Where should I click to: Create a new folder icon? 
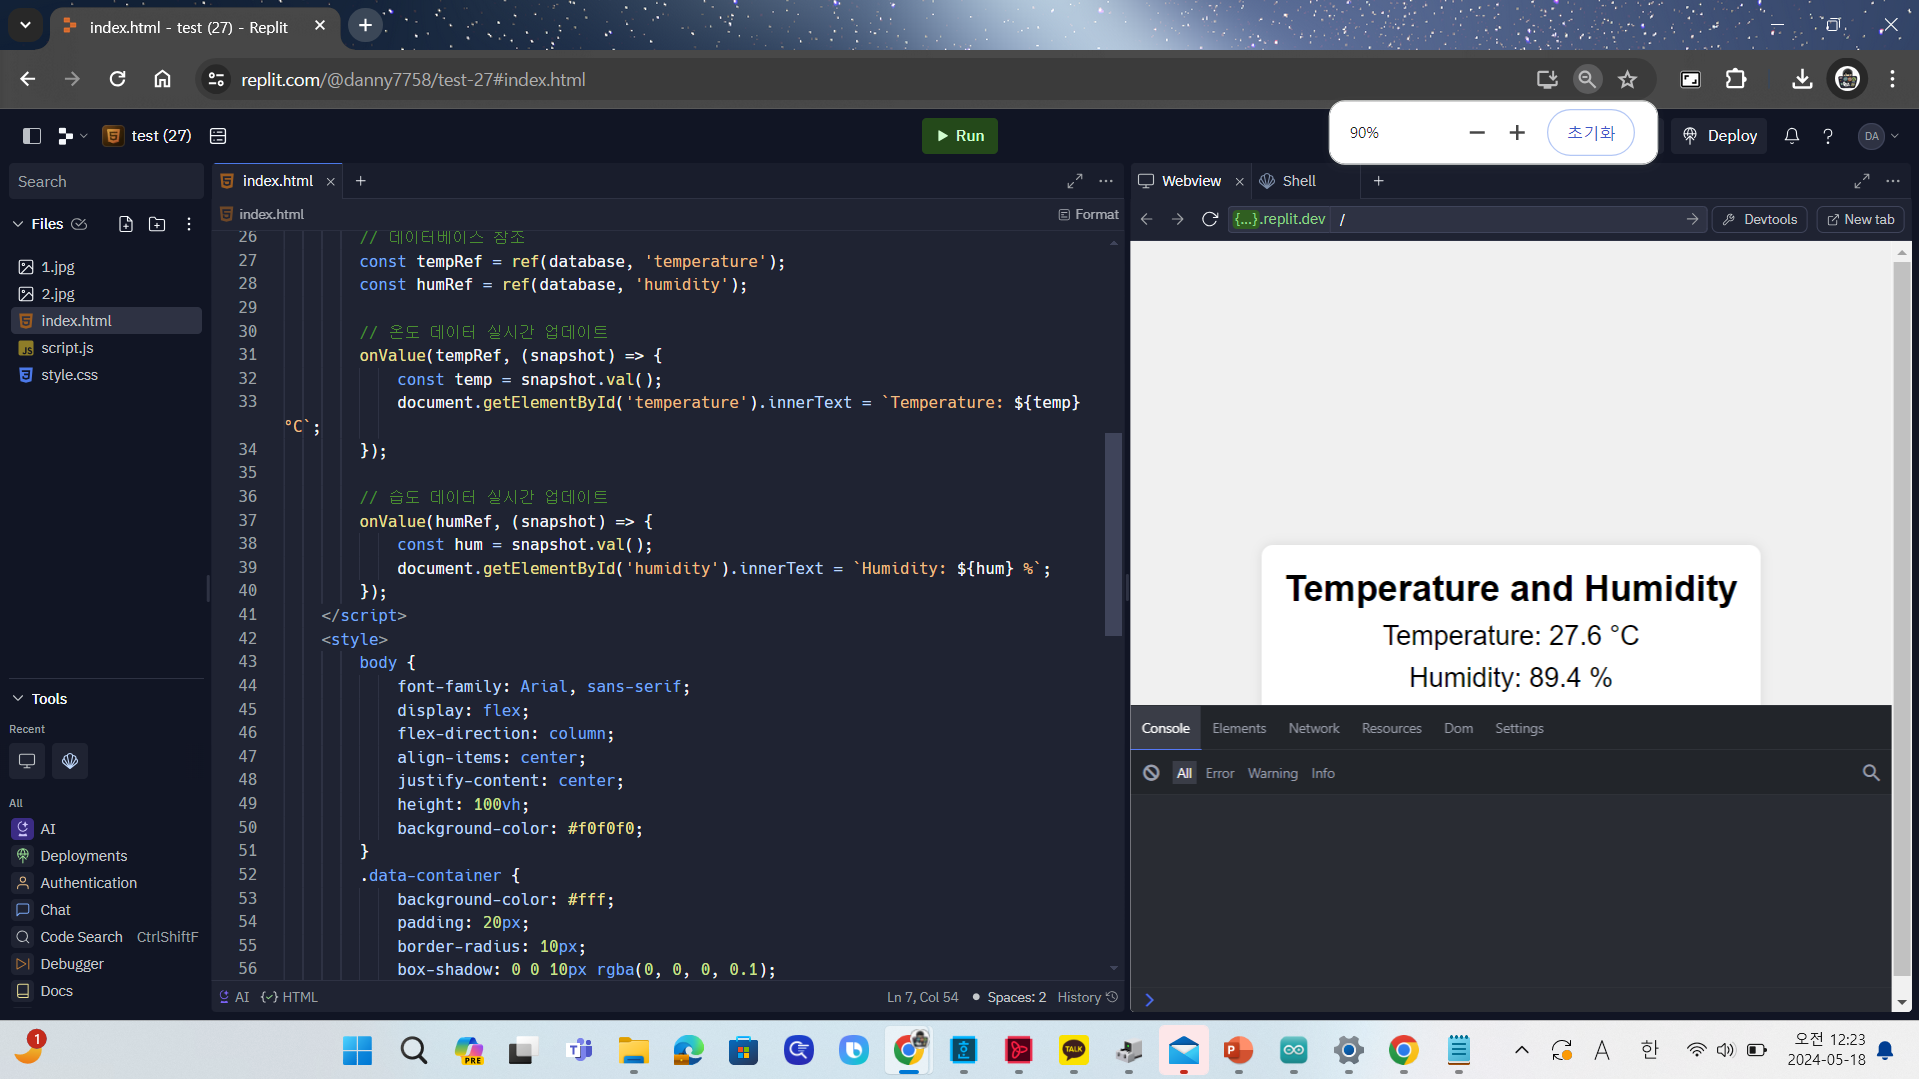coord(157,224)
